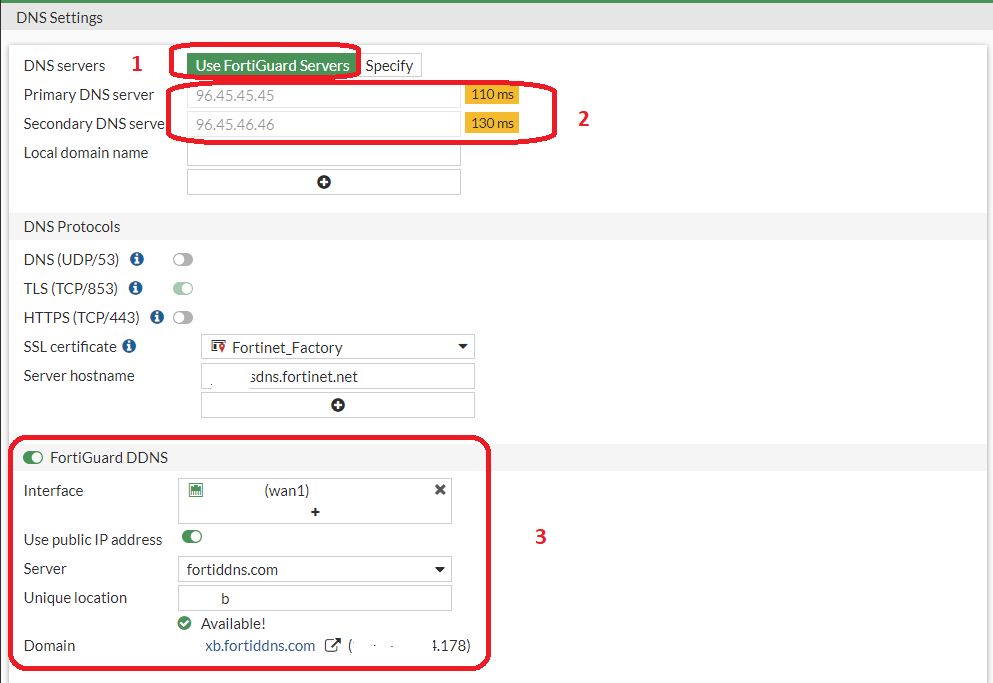The width and height of the screenshot is (993, 683).
Task: Click the DNS Settings page title
Action: point(60,18)
